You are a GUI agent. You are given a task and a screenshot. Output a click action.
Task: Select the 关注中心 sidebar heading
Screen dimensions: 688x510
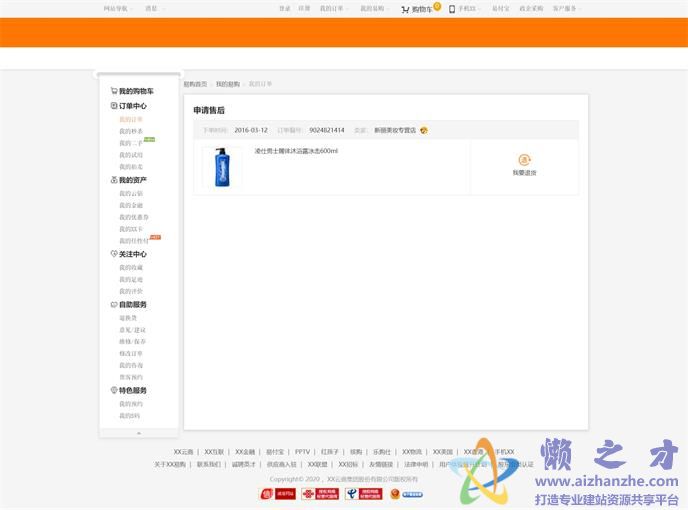point(133,254)
